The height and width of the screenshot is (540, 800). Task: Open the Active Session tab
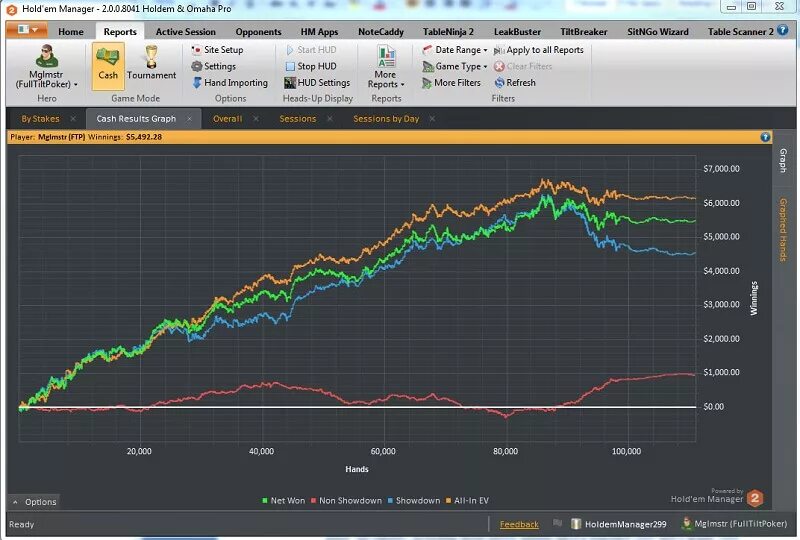(186, 32)
